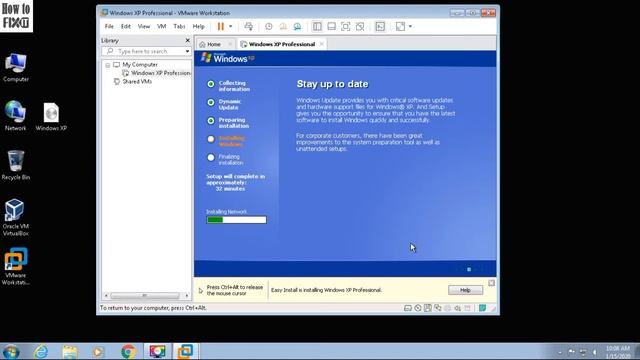
Task: Select Shared VMs in the library
Action: click(x=137, y=82)
